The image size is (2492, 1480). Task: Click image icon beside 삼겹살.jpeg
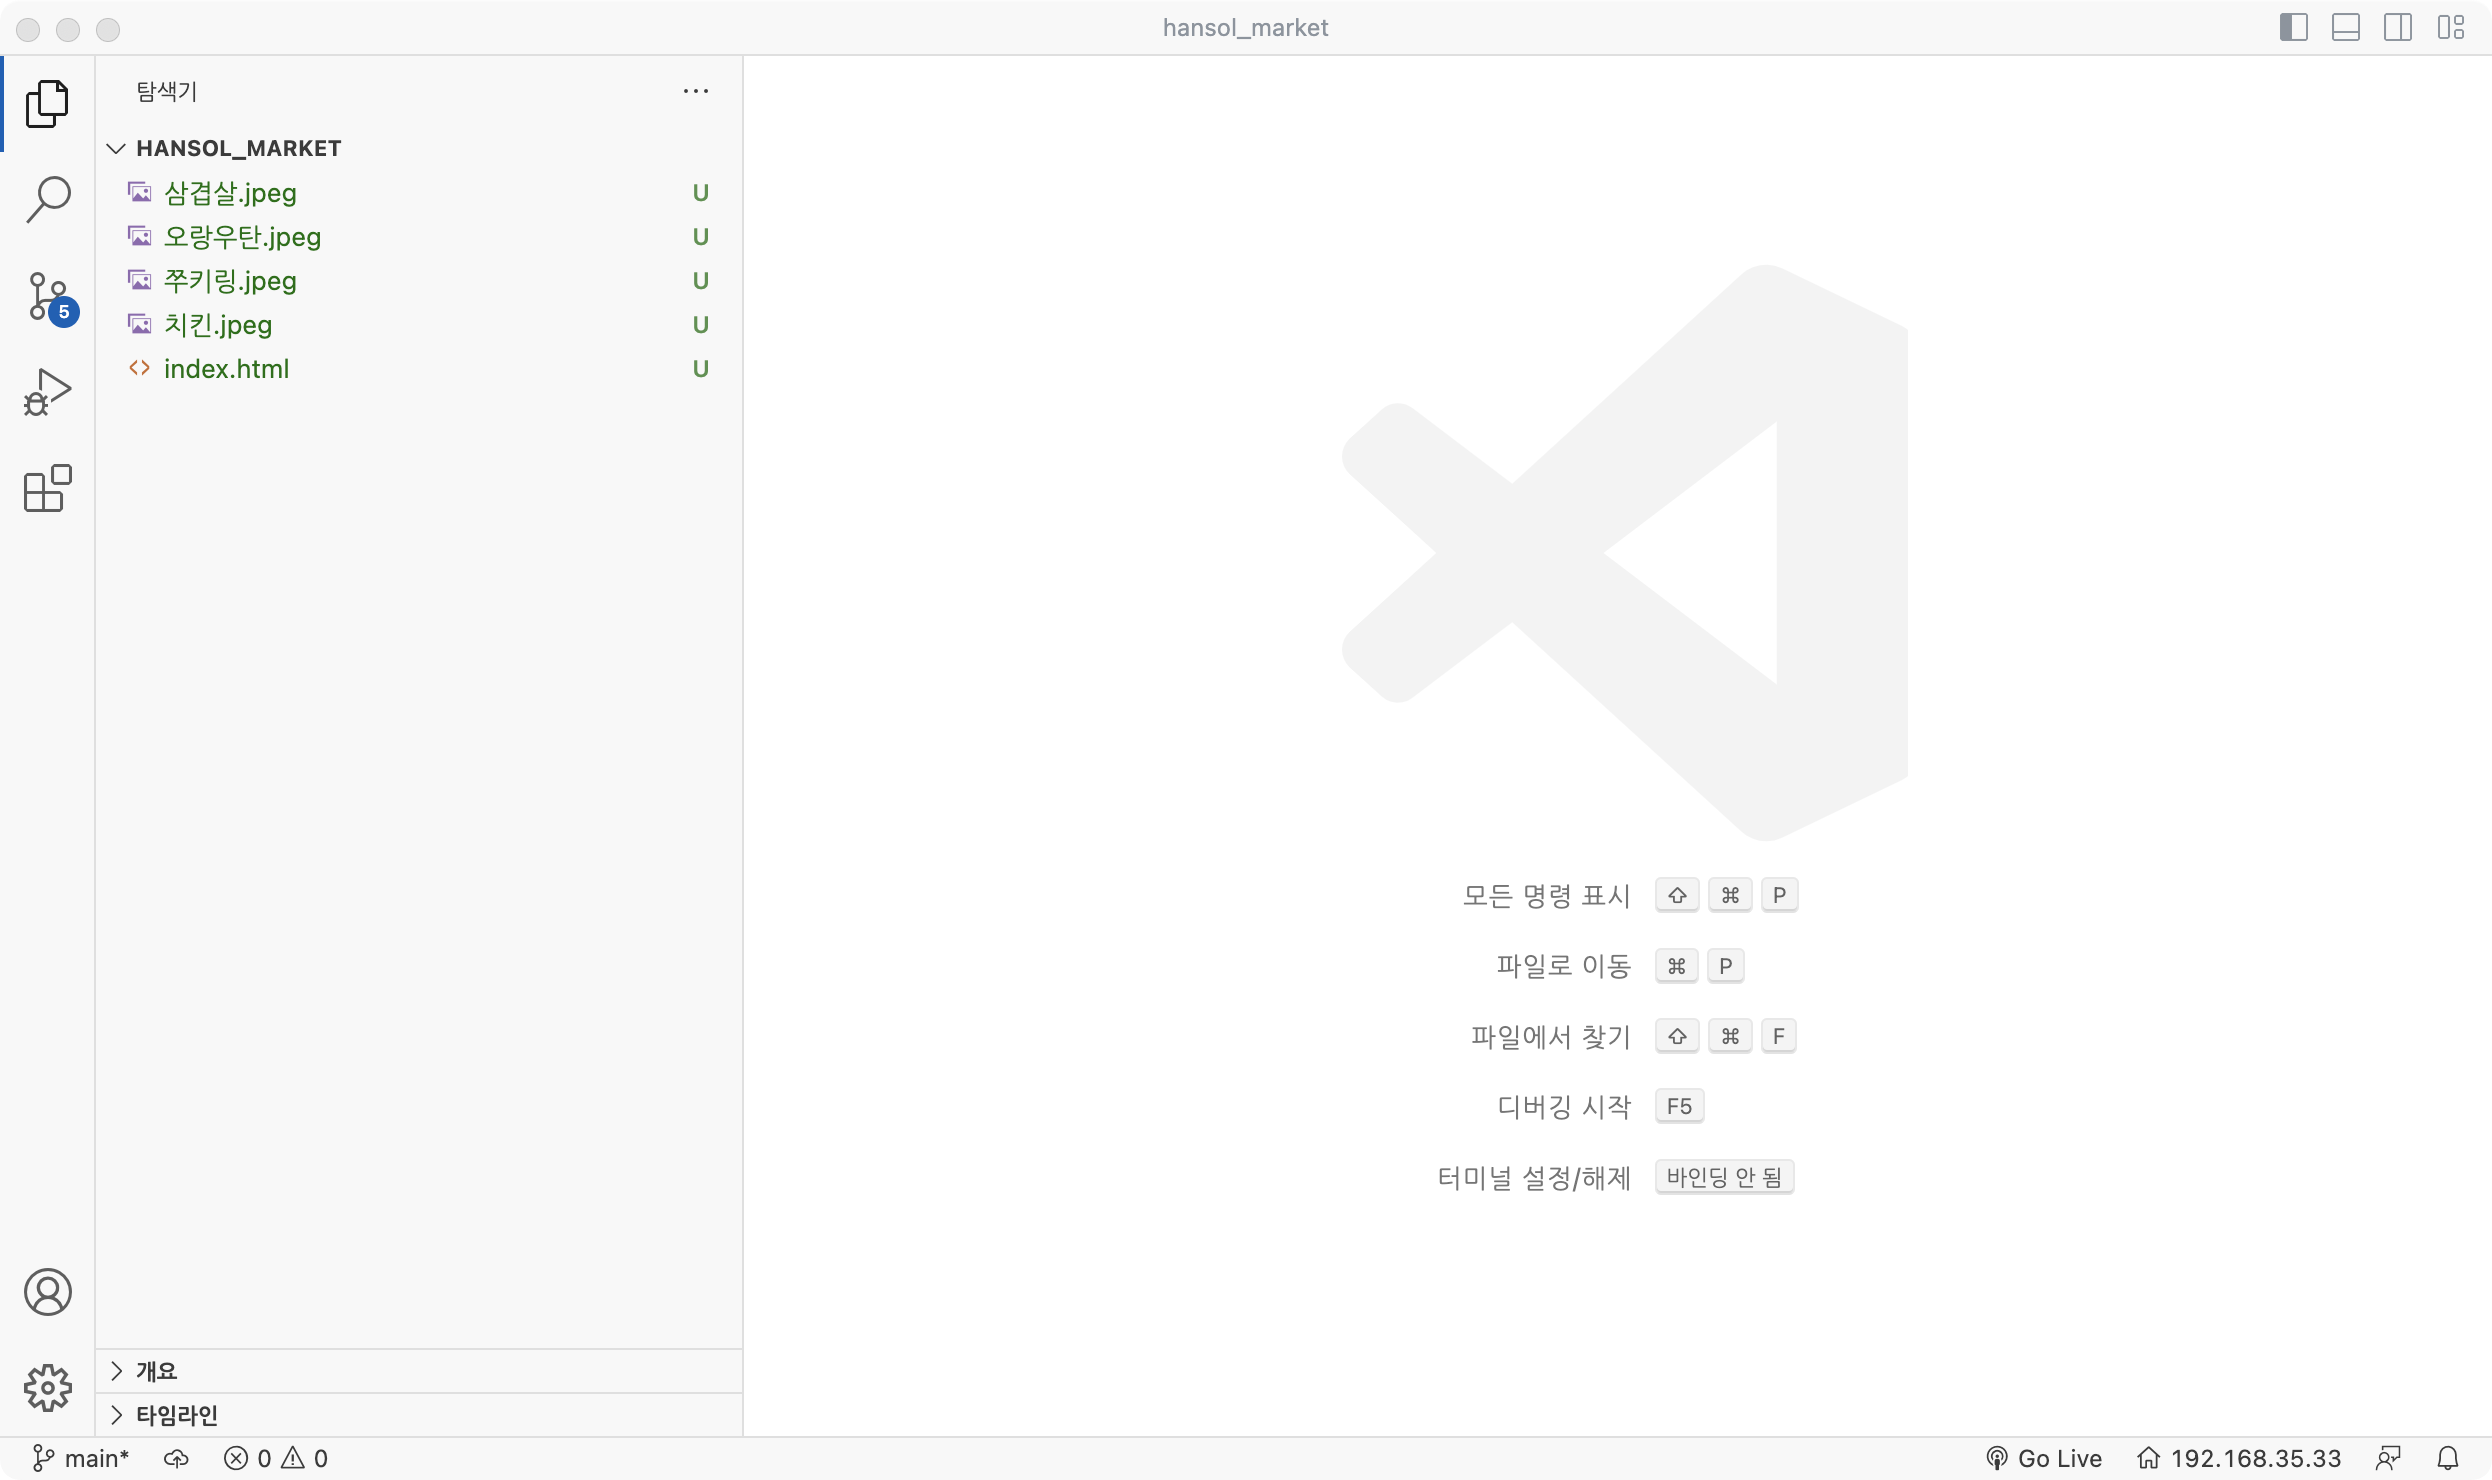click(140, 192)
